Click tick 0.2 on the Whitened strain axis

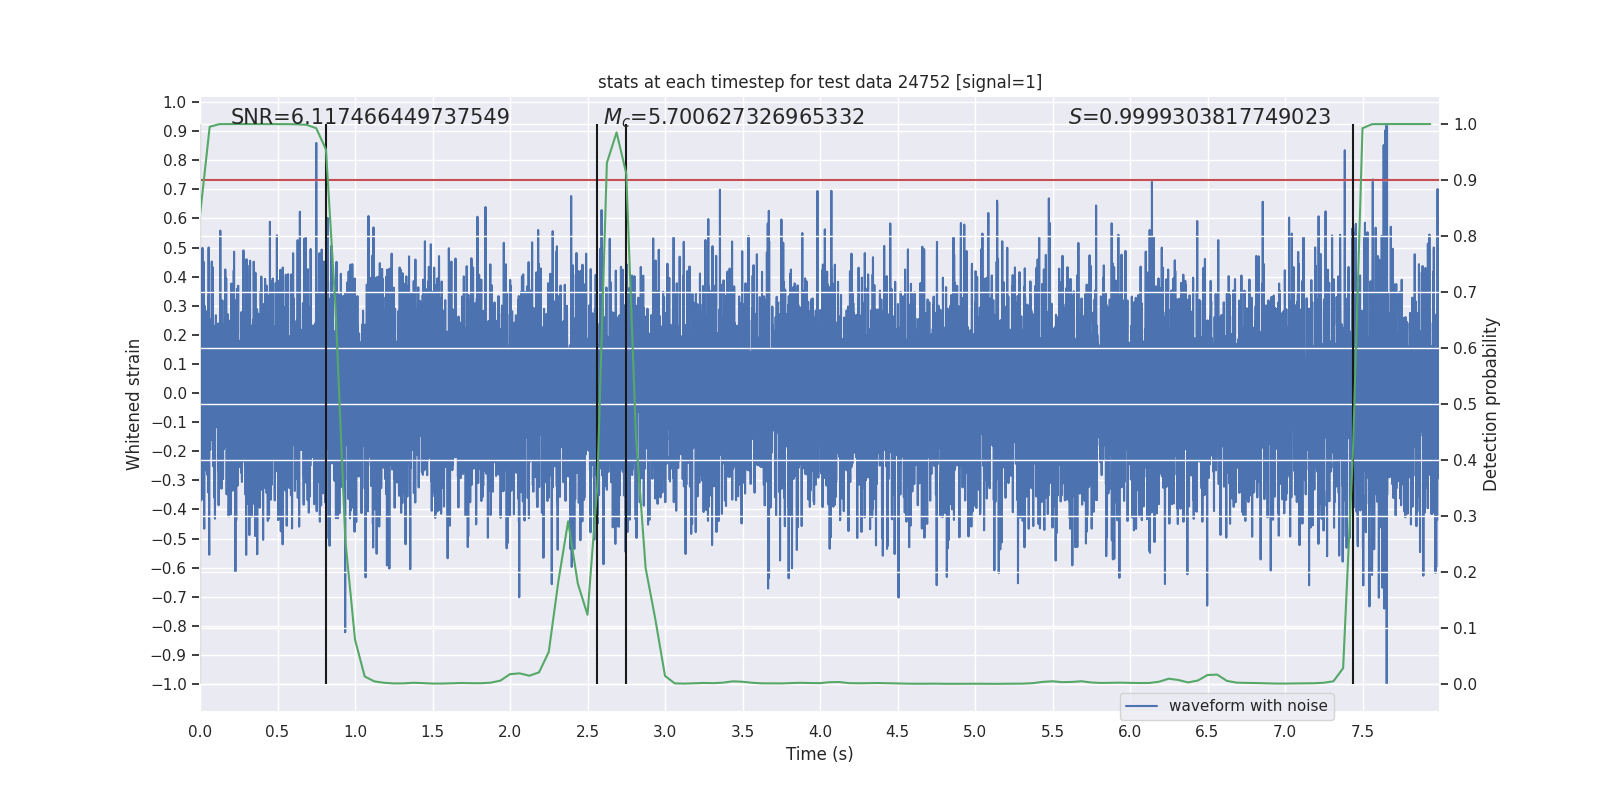click(x=175, y=335)
